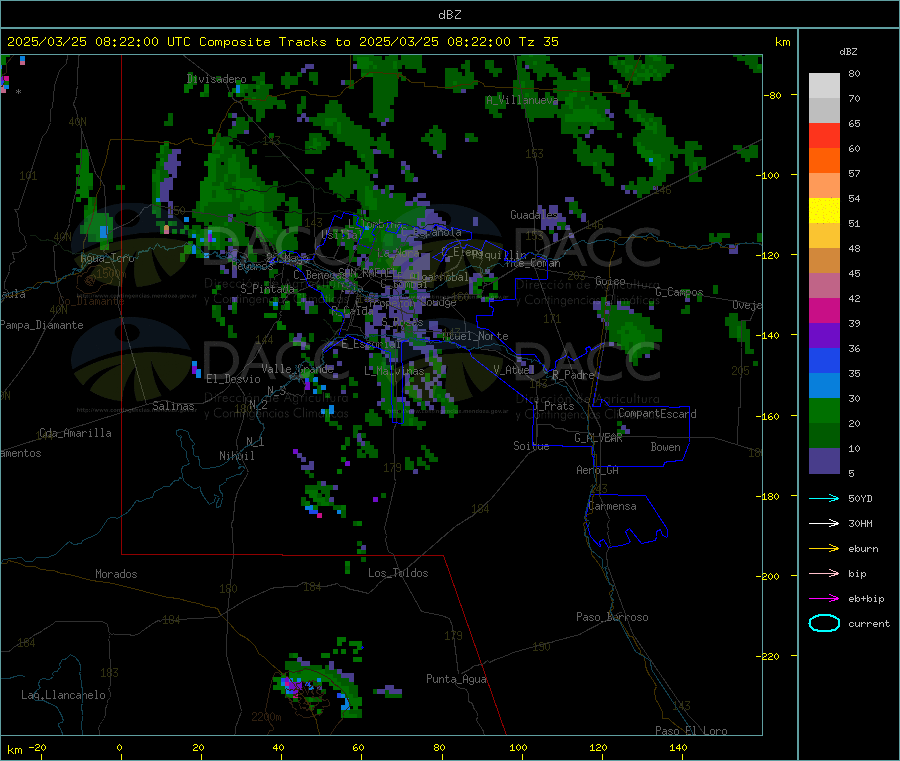Click the 'Cda_Amarilla' map label
900x761 pixels.
[75, 433]
